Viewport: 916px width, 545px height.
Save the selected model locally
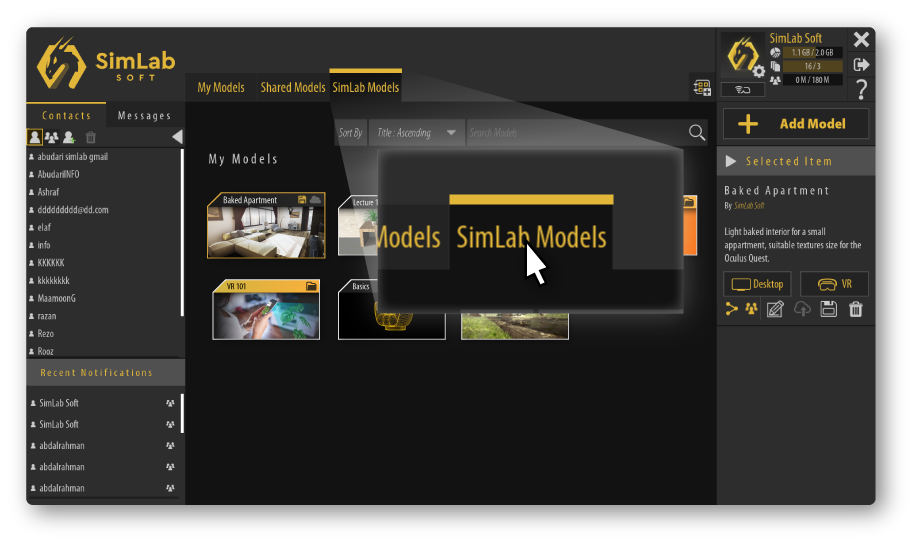pos(828,308)
